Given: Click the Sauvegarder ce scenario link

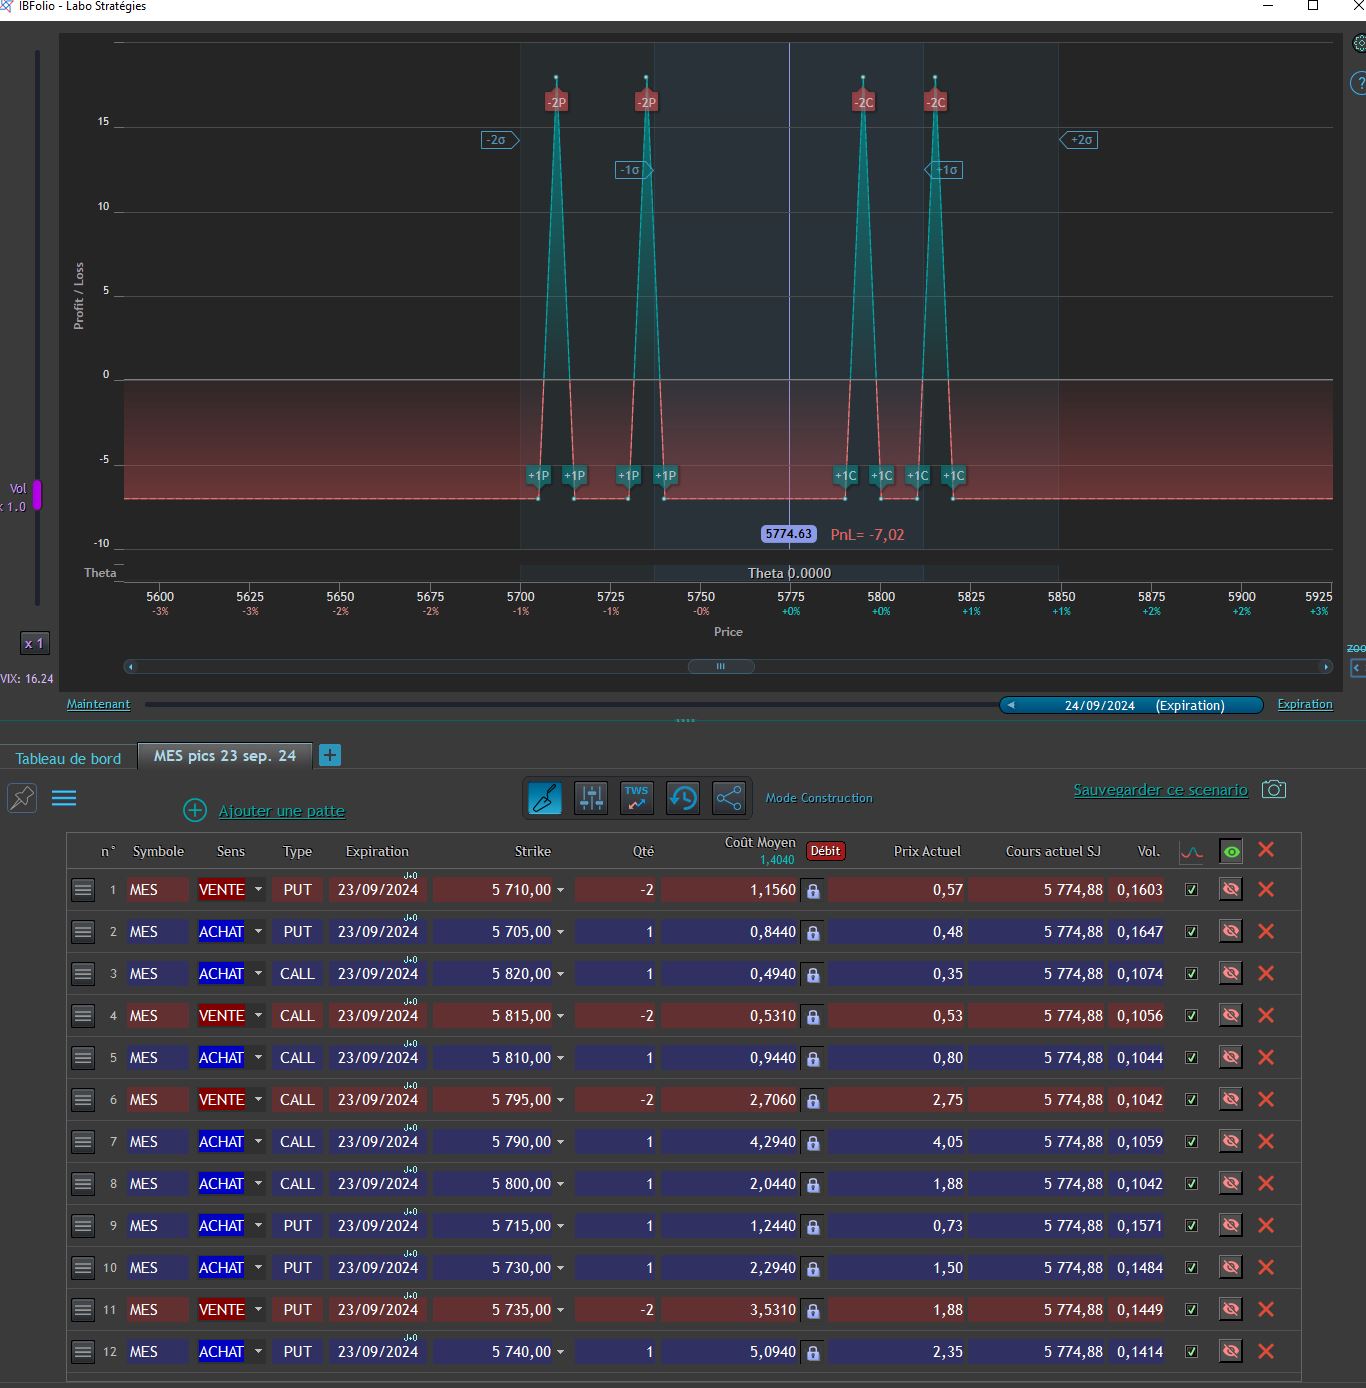Looking at the screenshot, I should coord(1160,790).
